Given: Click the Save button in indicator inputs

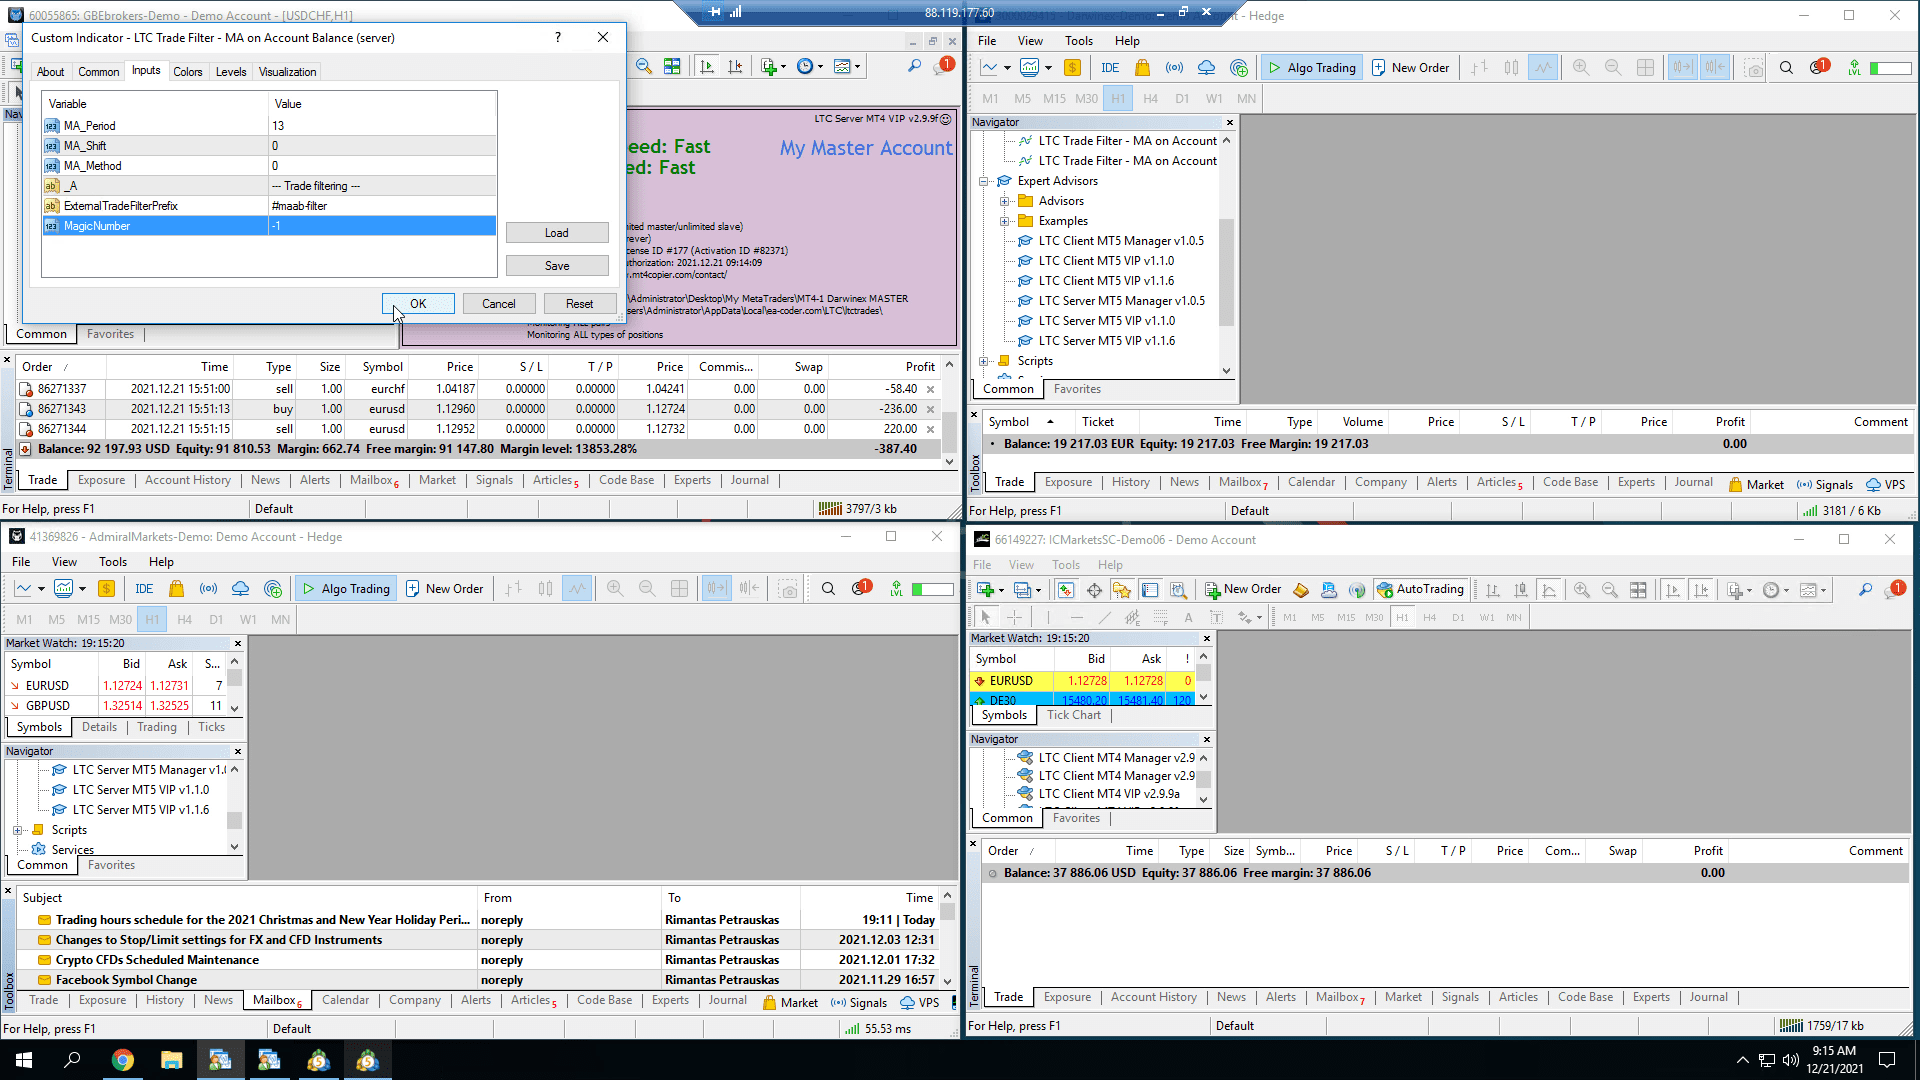Looking at the screenshot, I should [x=557, y=266].
